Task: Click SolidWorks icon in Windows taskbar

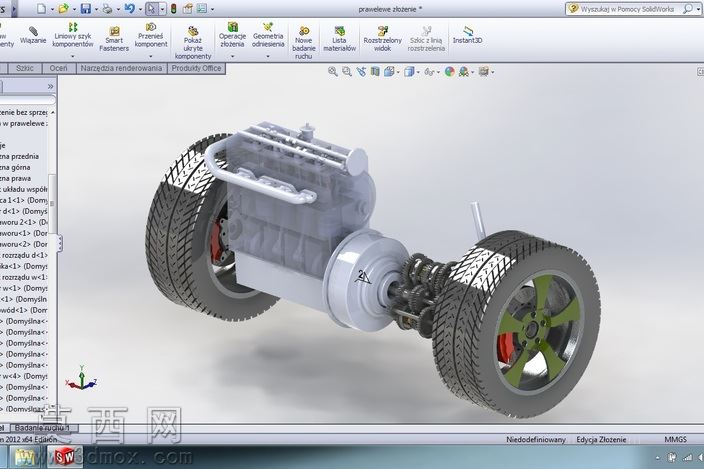Action: [65, 457]
